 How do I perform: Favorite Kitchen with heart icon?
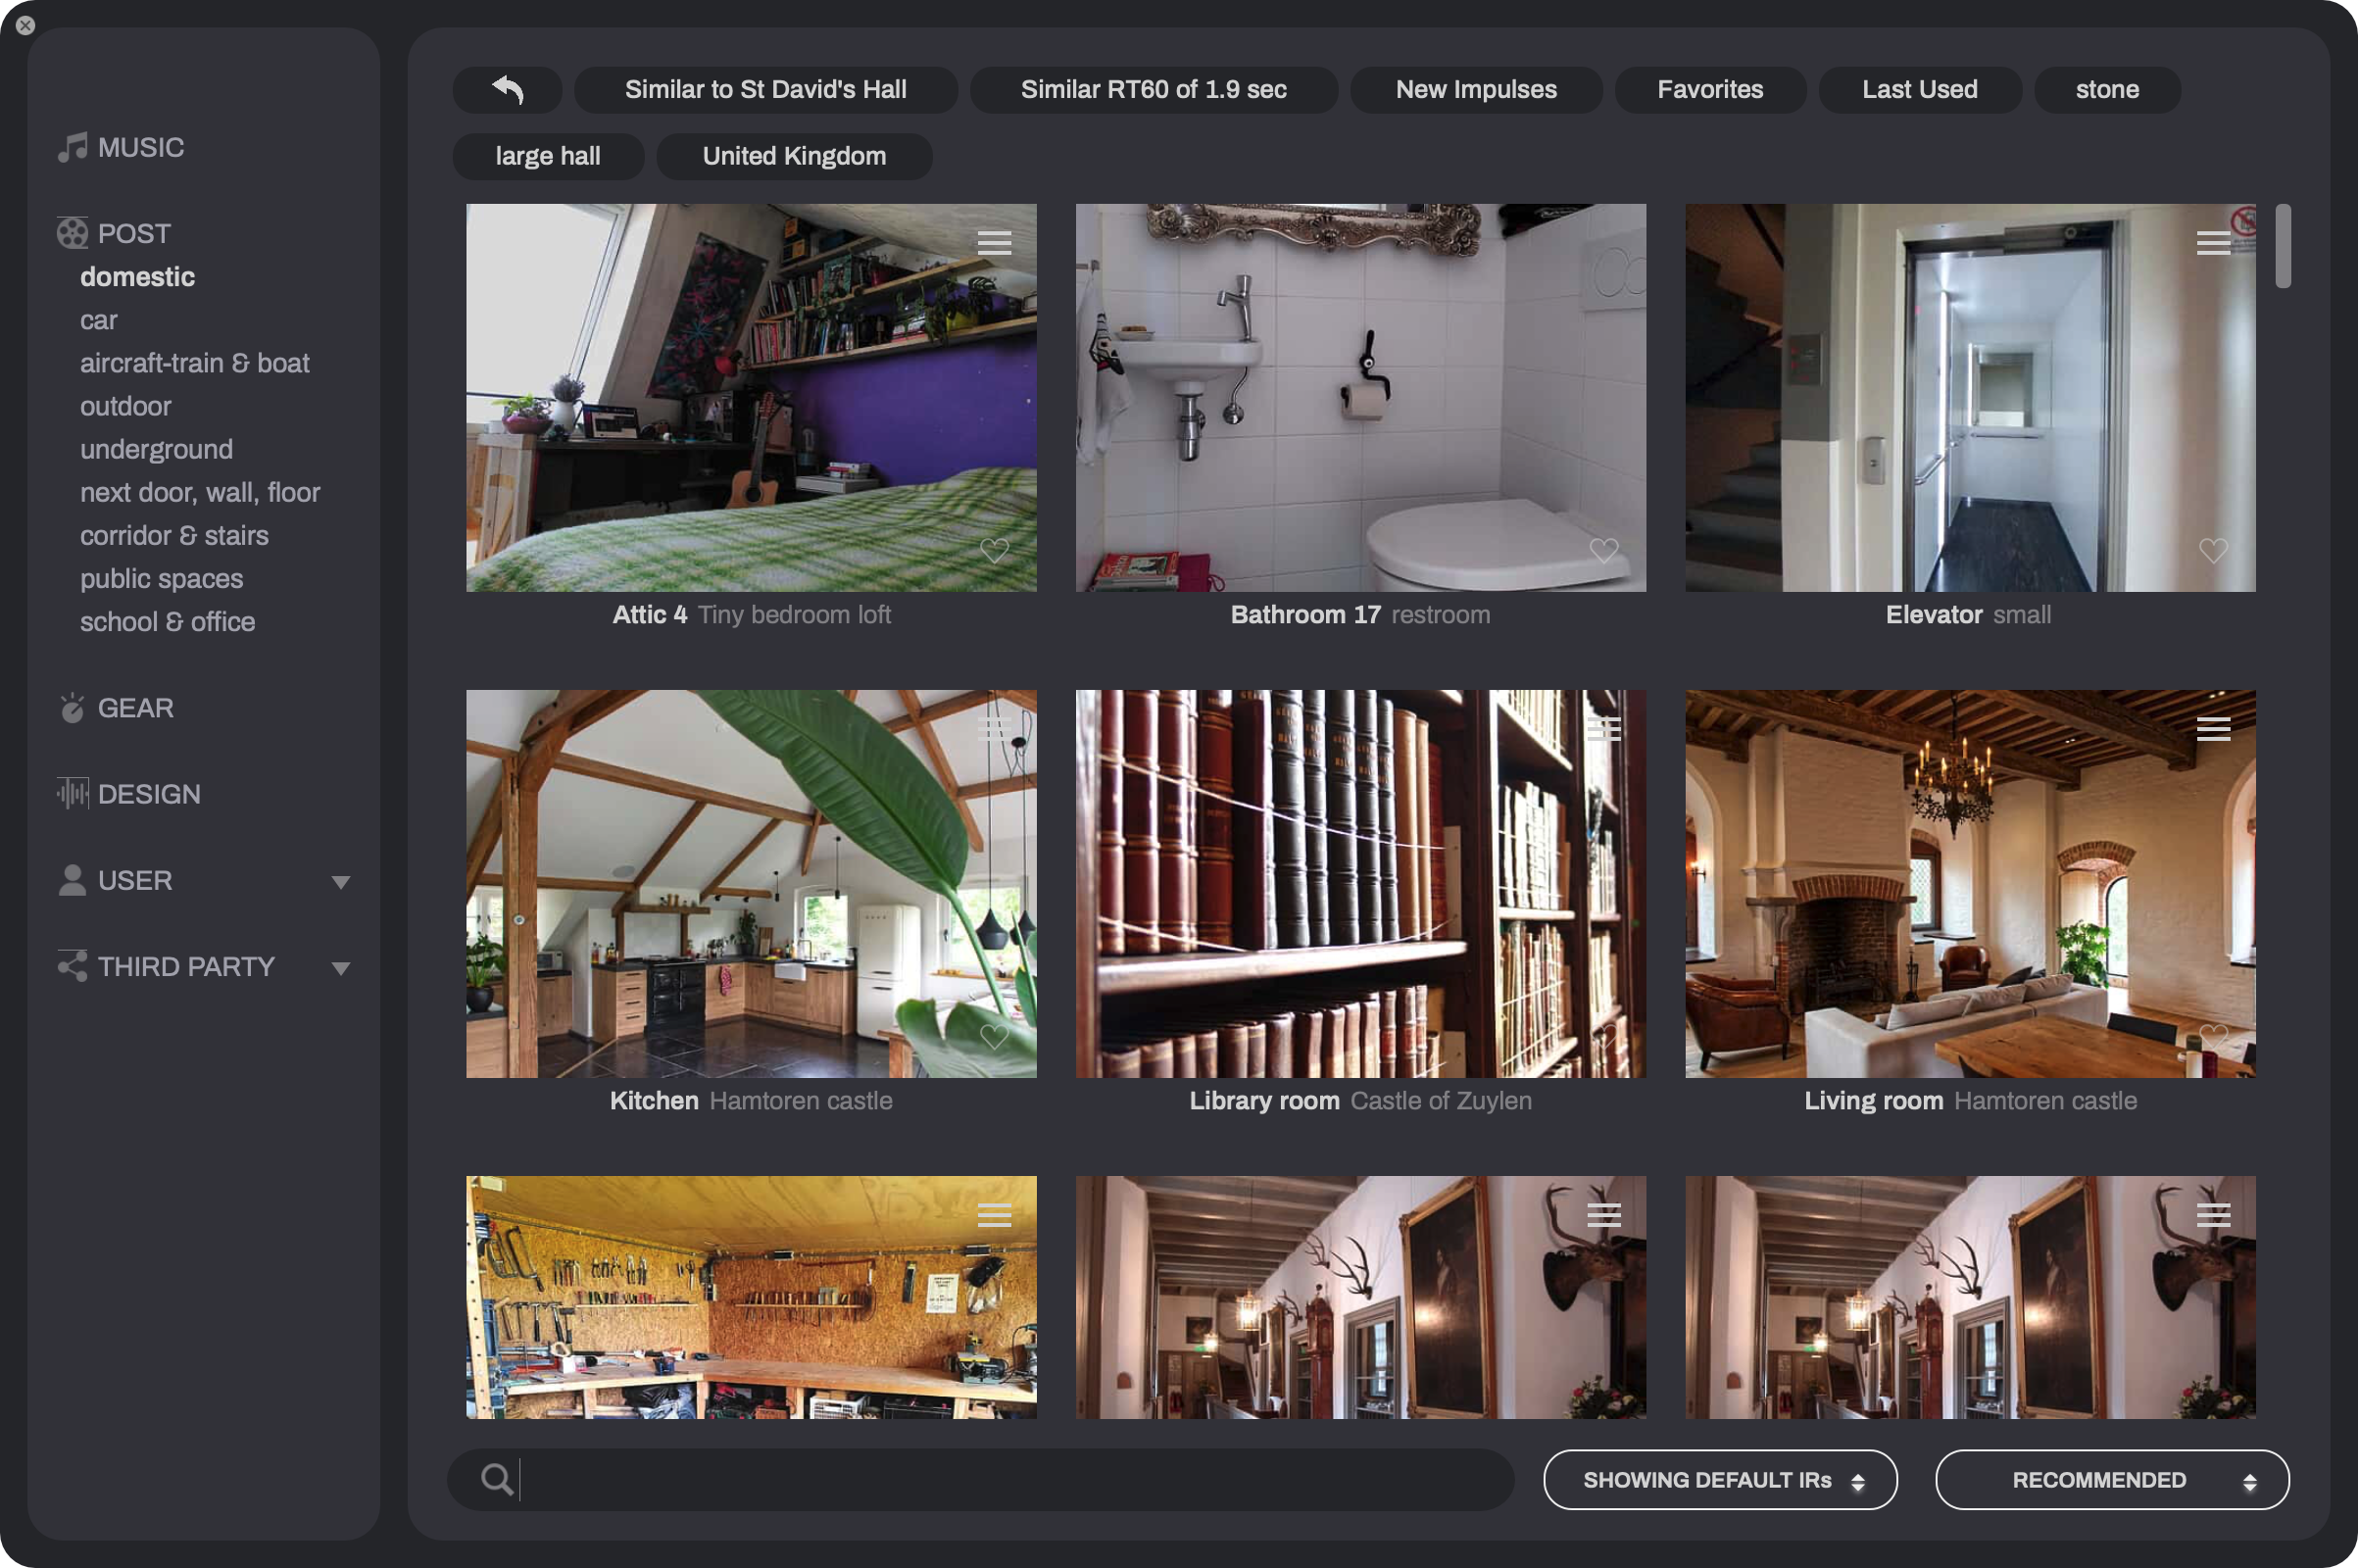click(994, 1036)
